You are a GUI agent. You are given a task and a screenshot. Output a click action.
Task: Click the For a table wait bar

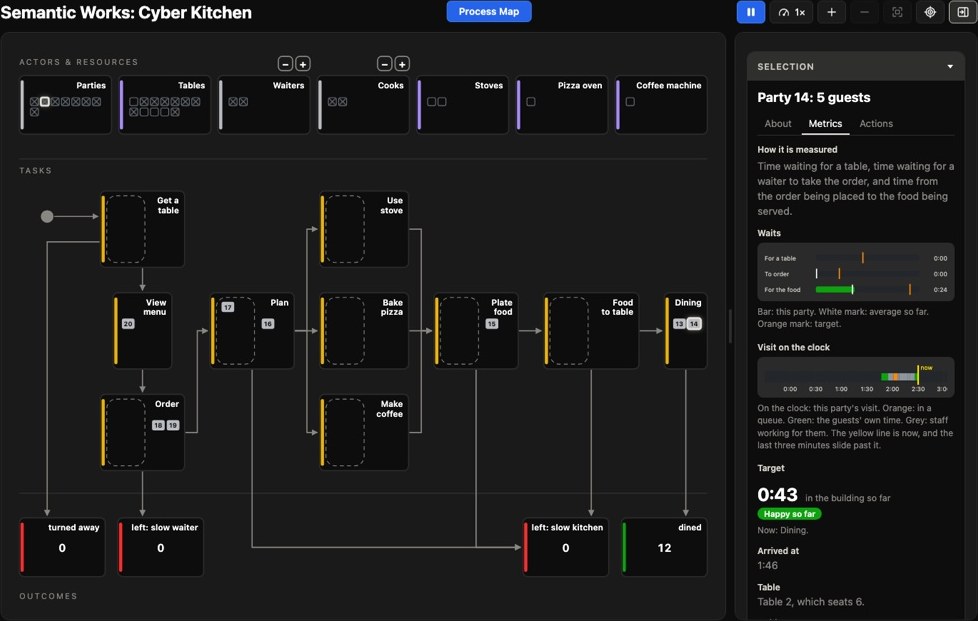867,258
